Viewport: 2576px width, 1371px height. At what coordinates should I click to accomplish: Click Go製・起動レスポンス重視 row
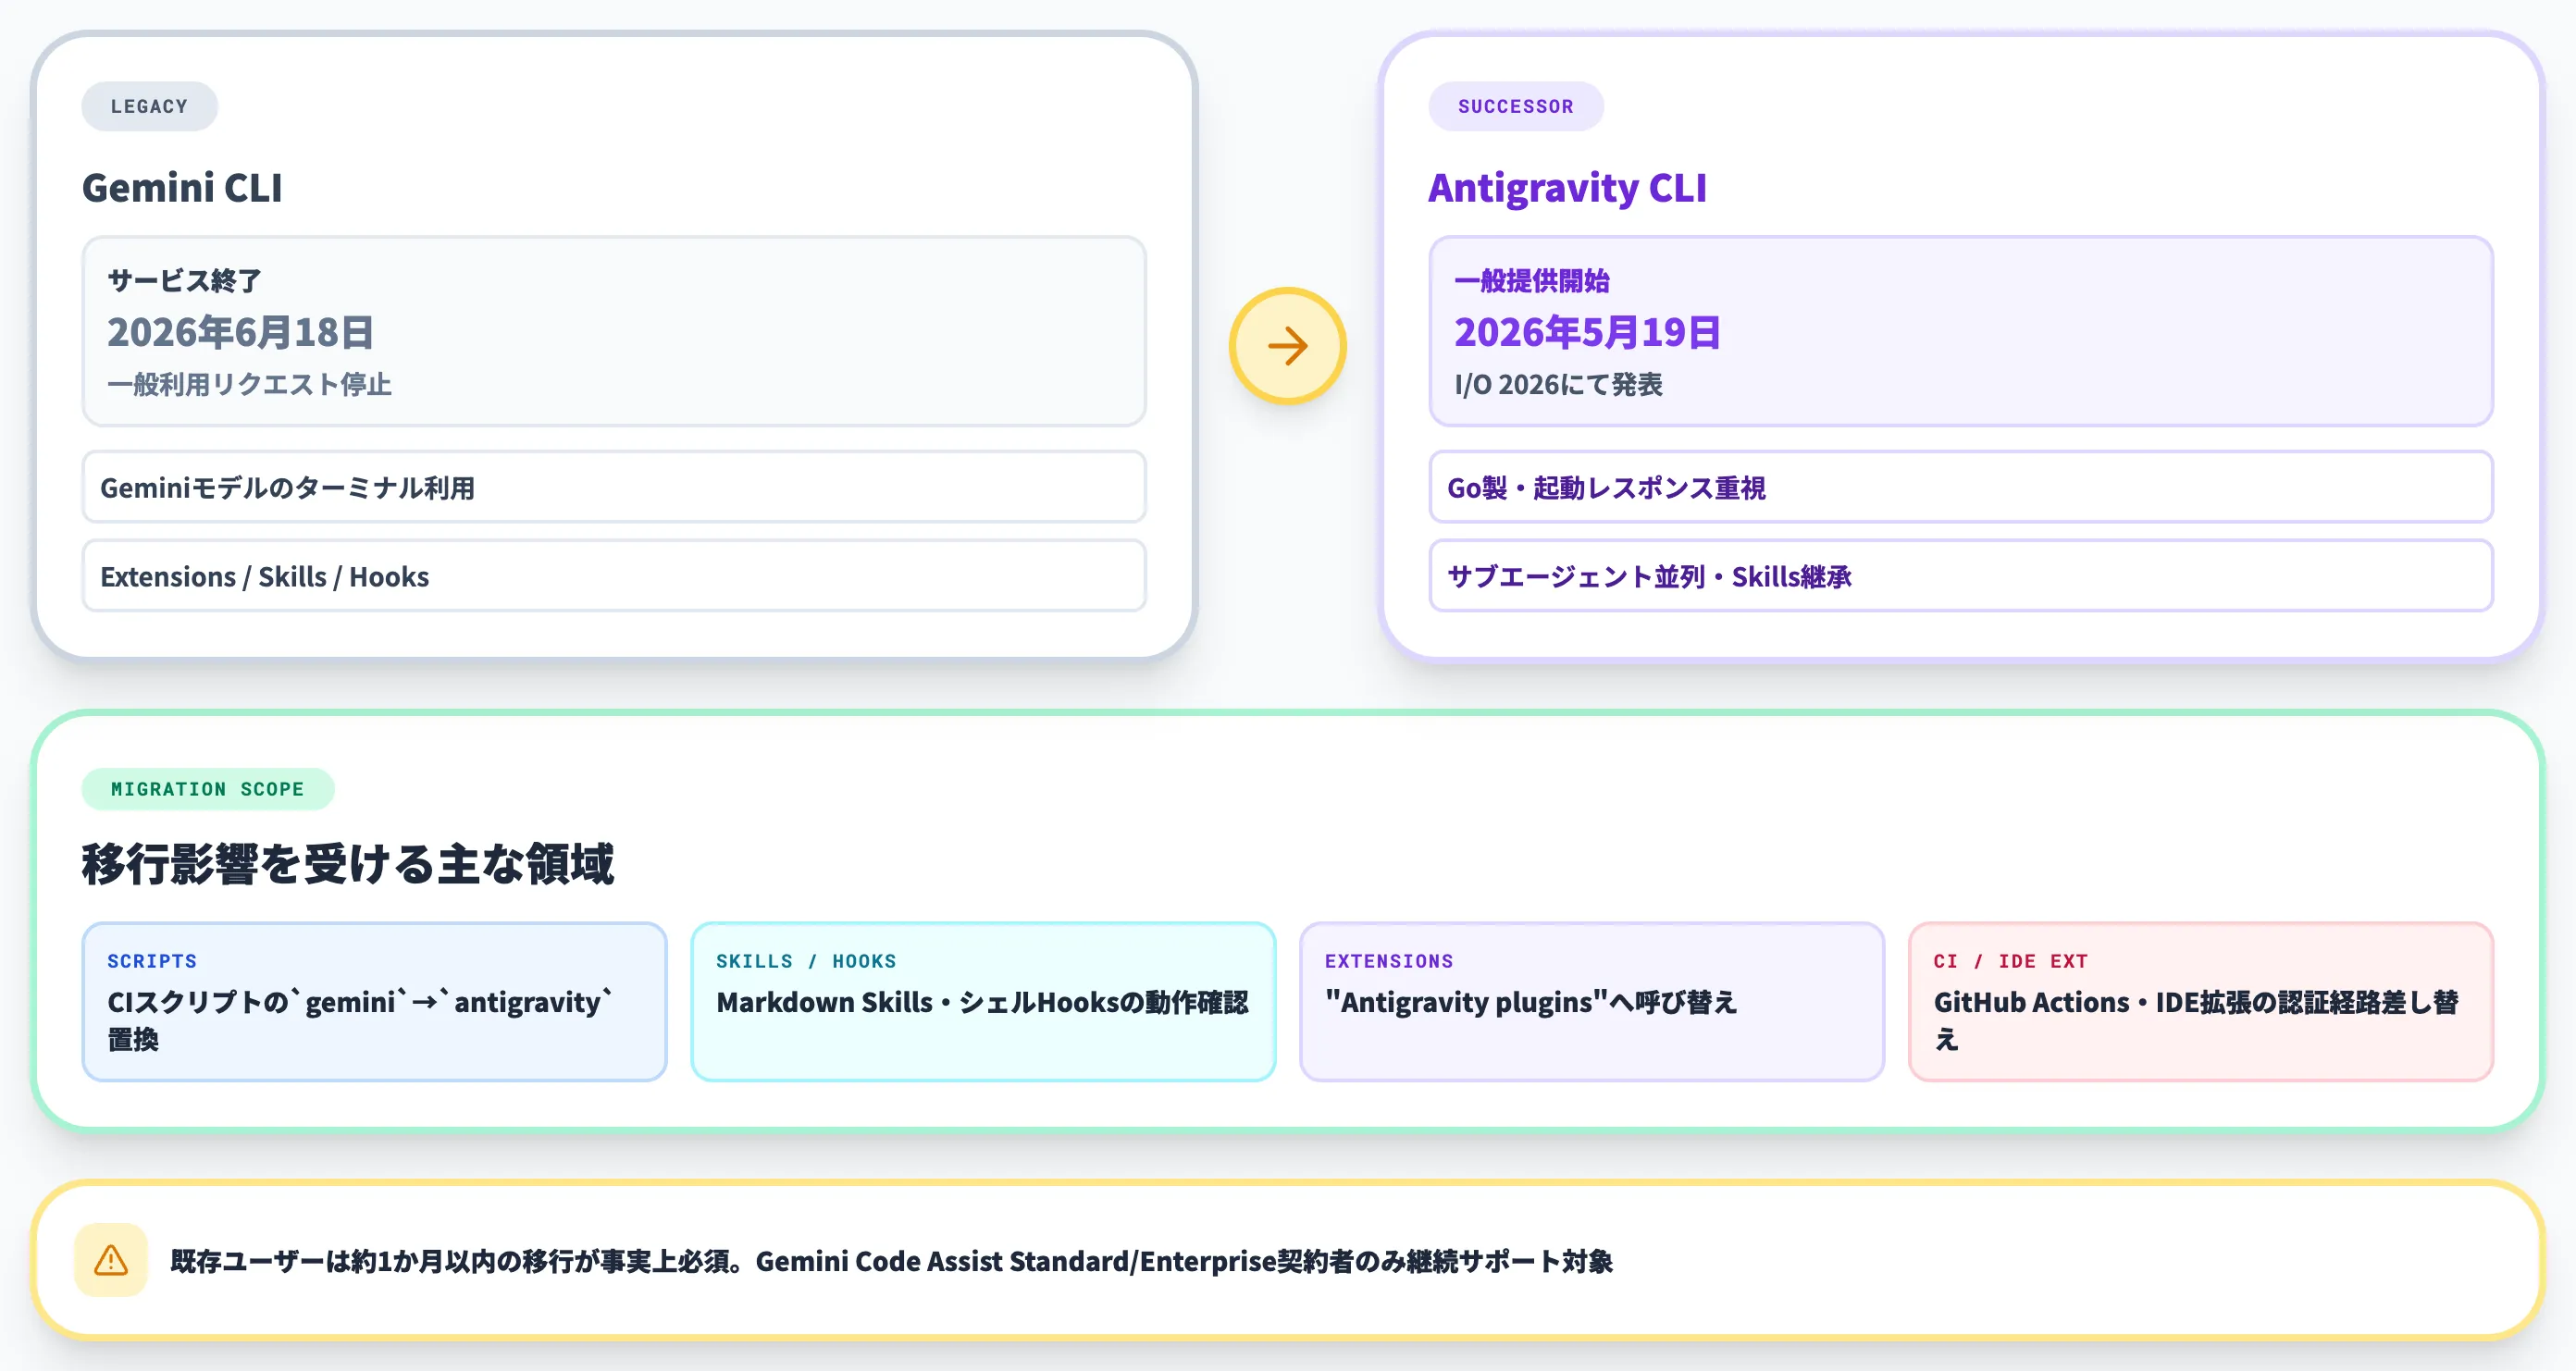(x=1960, y=487)
